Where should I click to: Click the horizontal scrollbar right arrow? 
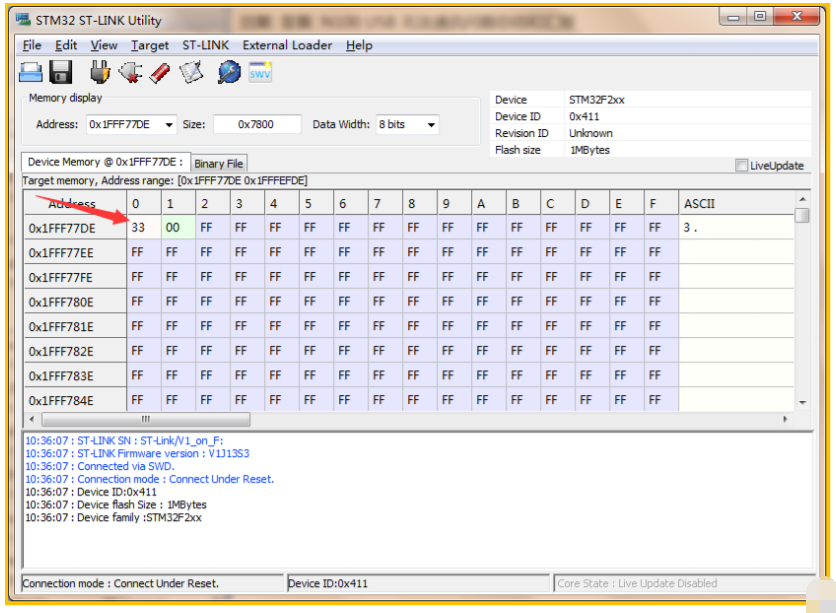785,420
